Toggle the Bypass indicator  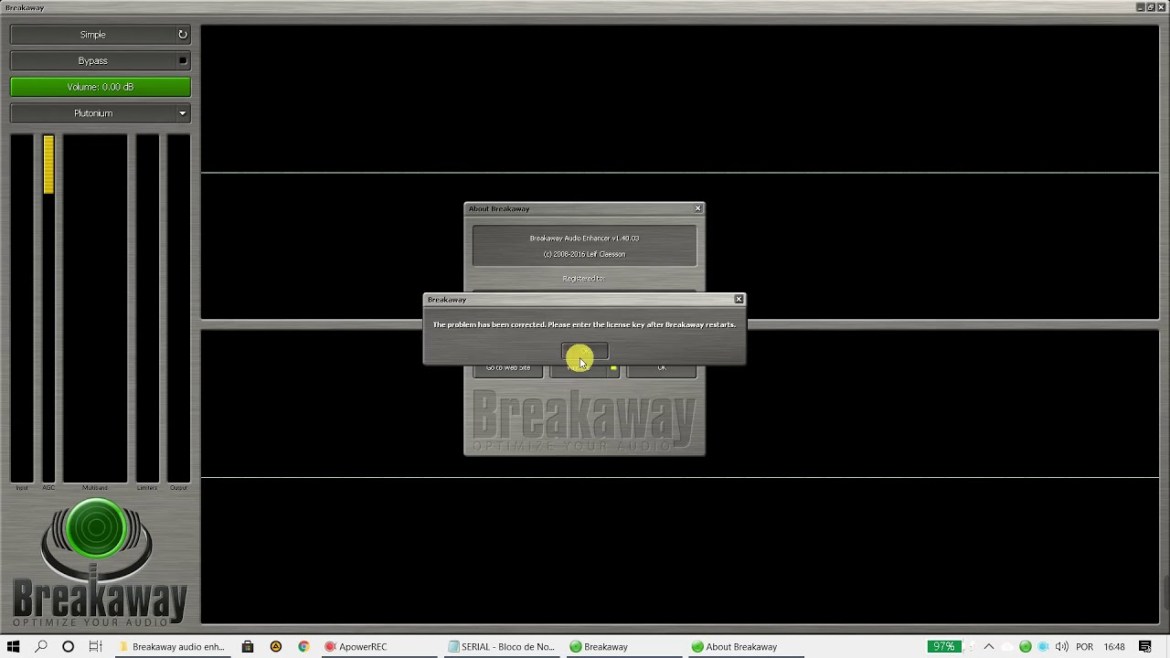182,61
